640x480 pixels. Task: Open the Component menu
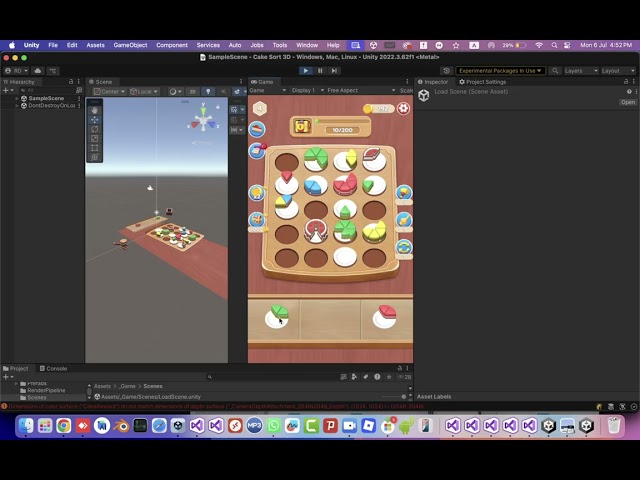[172, 45]
